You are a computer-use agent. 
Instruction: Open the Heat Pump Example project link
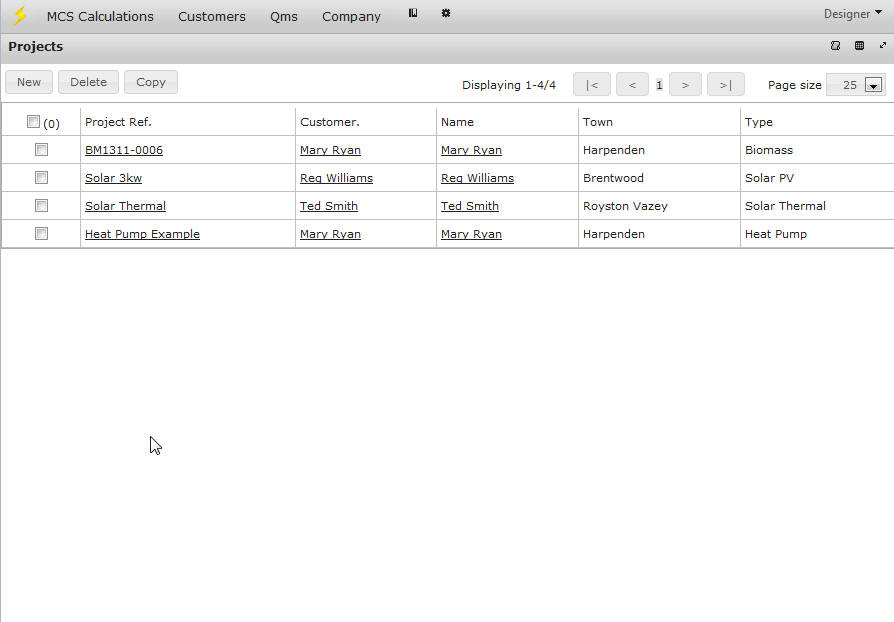[x=142, y=234]
